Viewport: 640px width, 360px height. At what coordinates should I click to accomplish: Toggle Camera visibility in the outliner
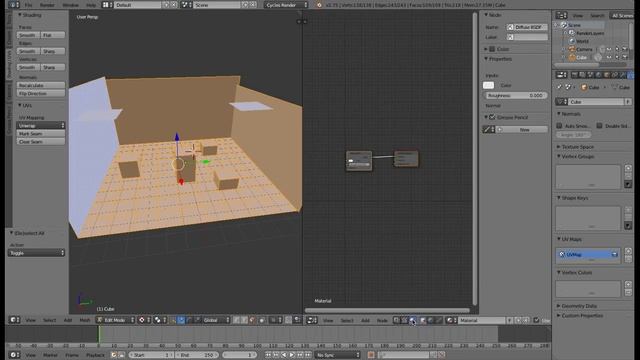609,49
